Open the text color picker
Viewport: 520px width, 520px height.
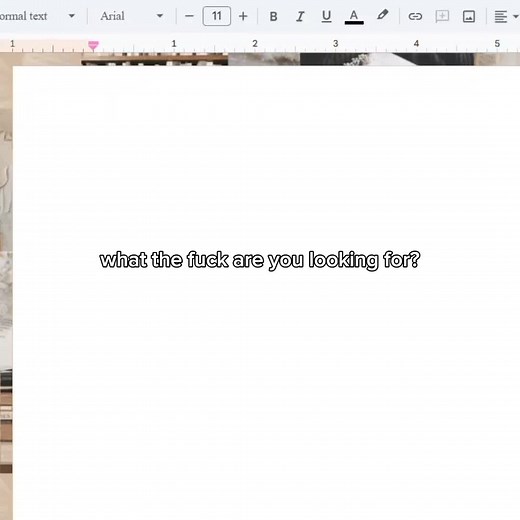(354, 16)
